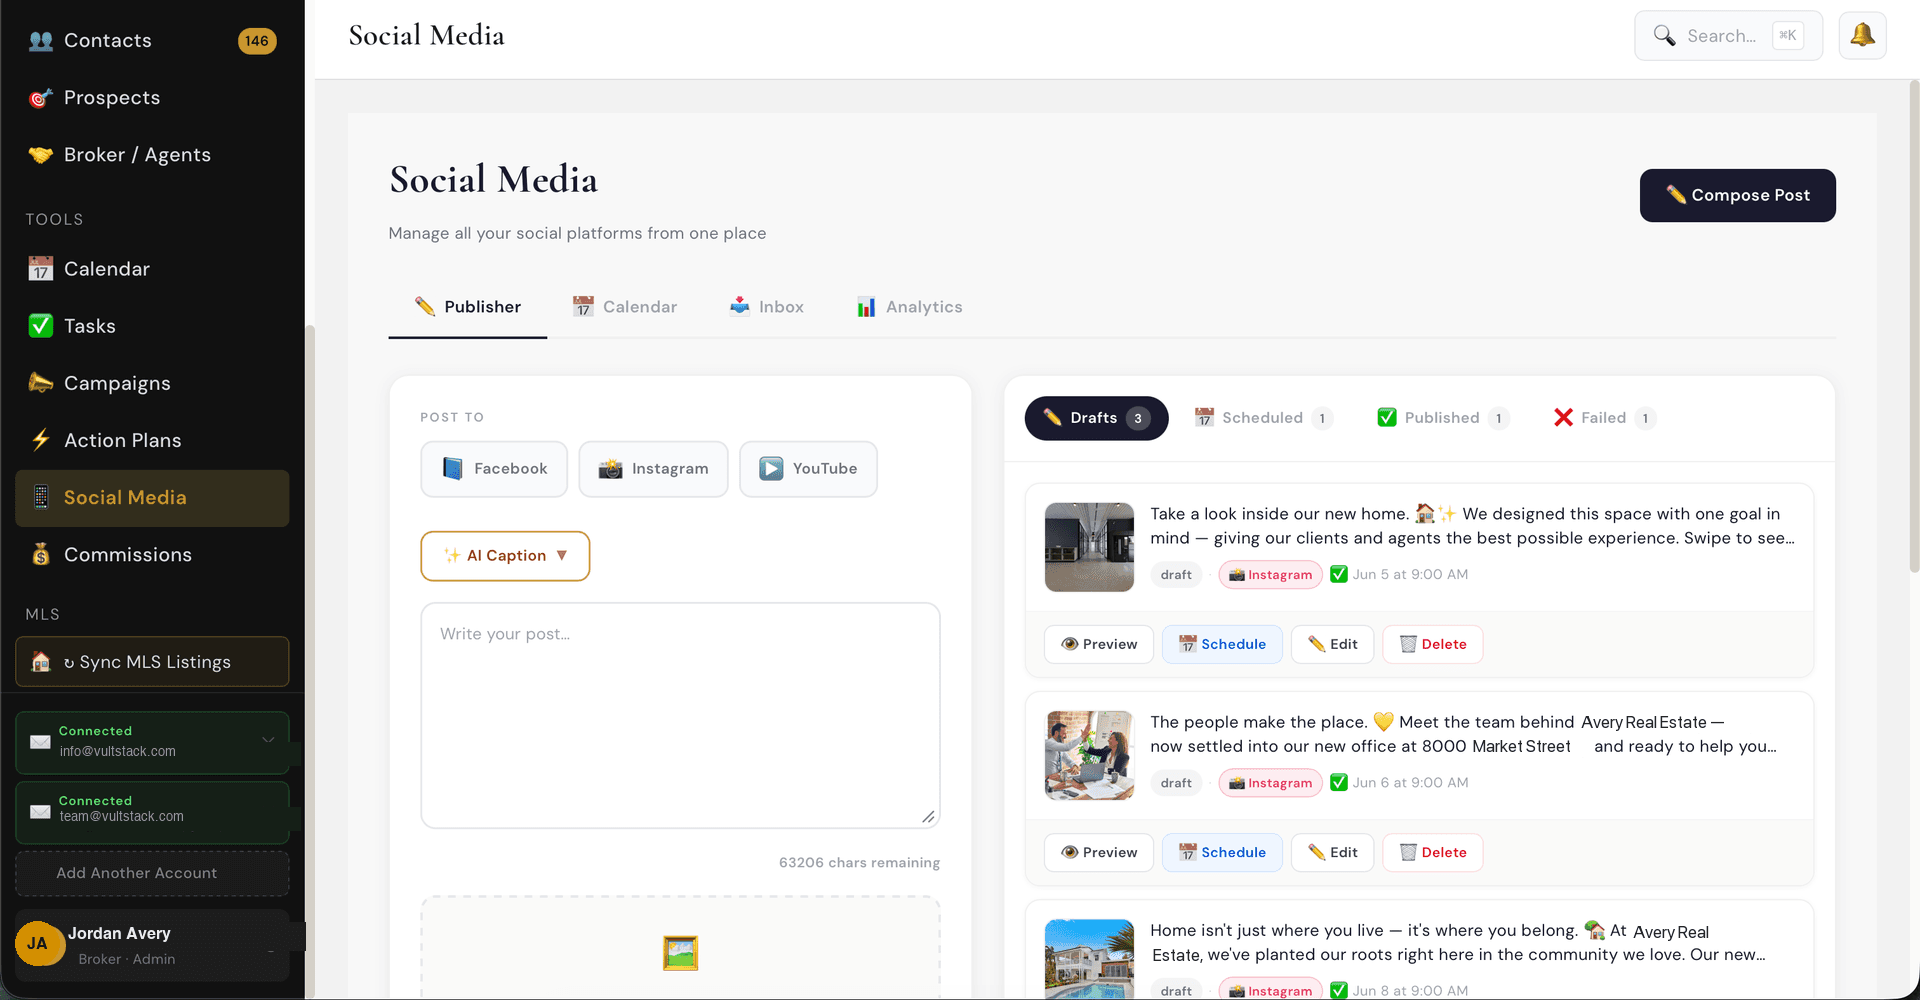Click the Sync MLS Listings button

(x=152, y=662)
